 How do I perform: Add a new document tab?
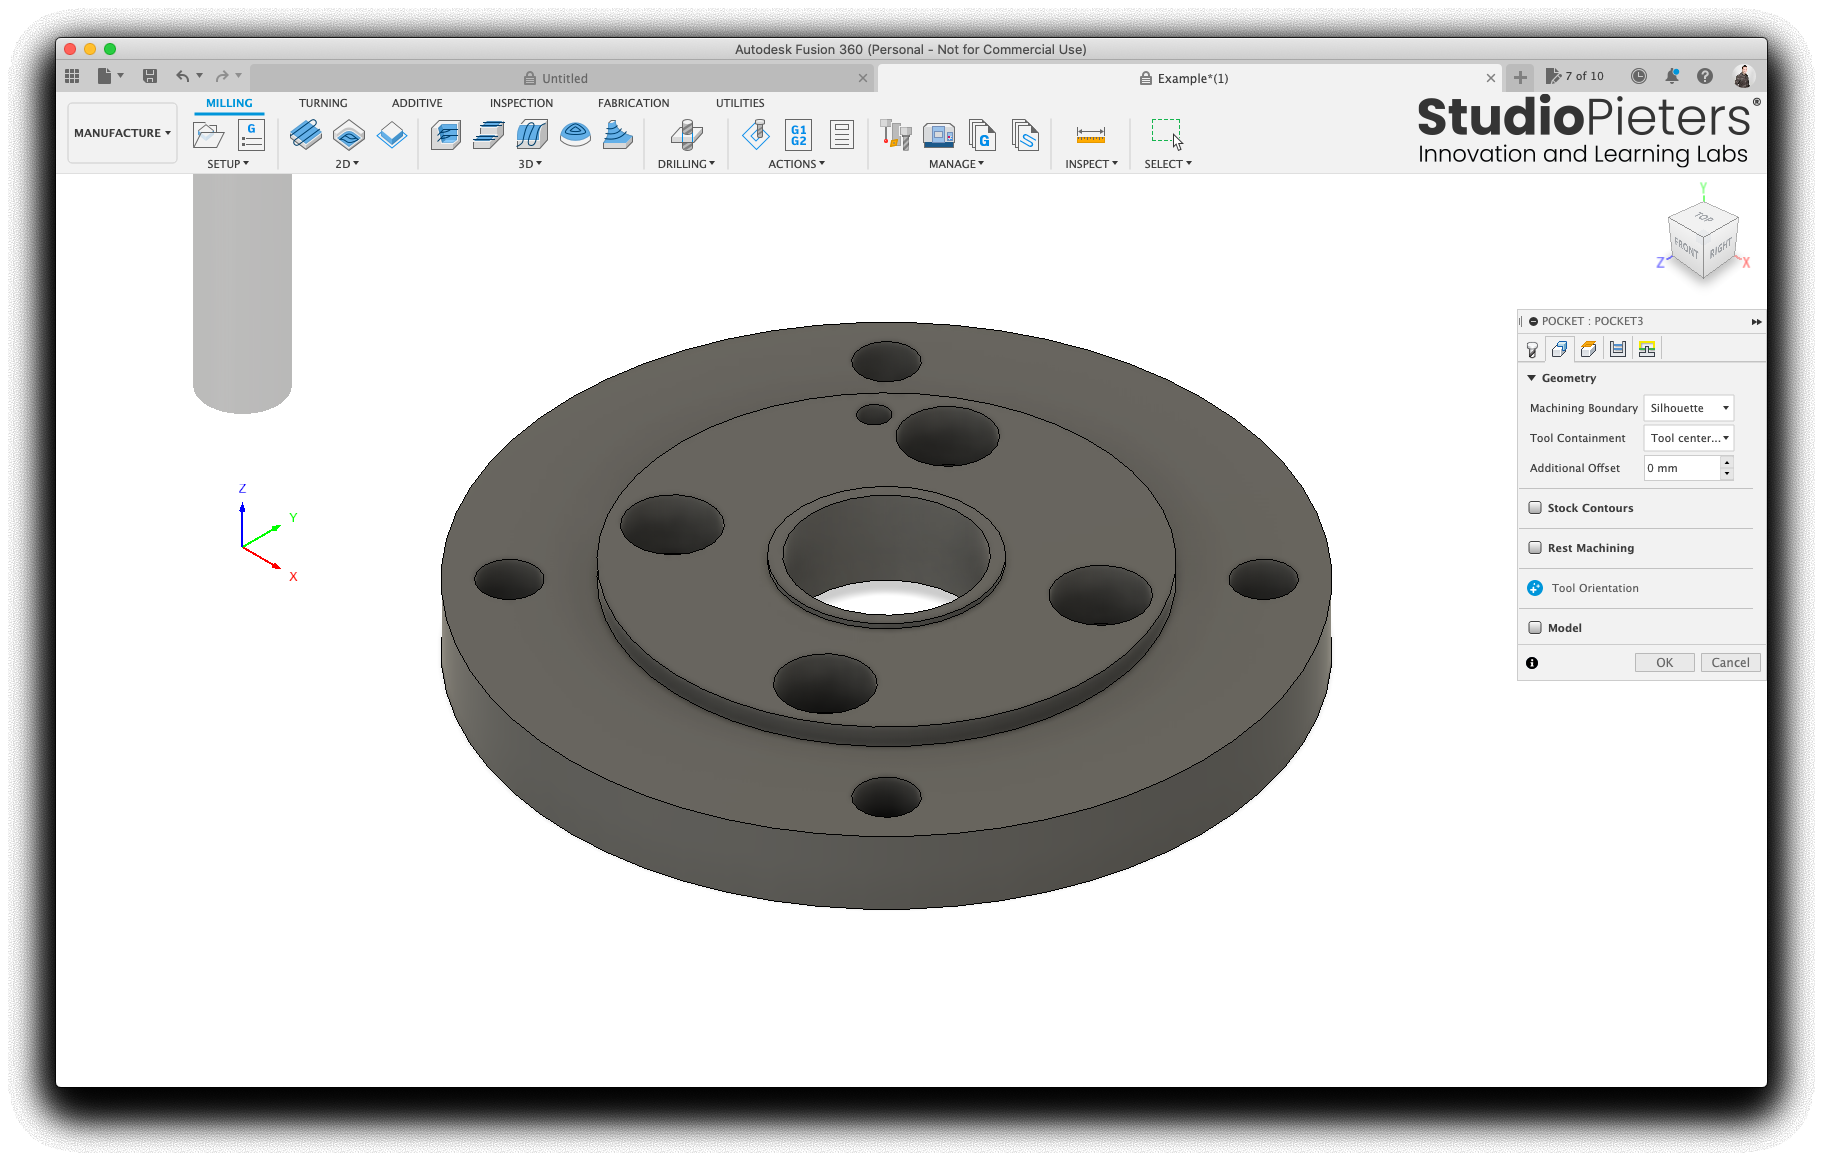click(x=1520, y=77)
